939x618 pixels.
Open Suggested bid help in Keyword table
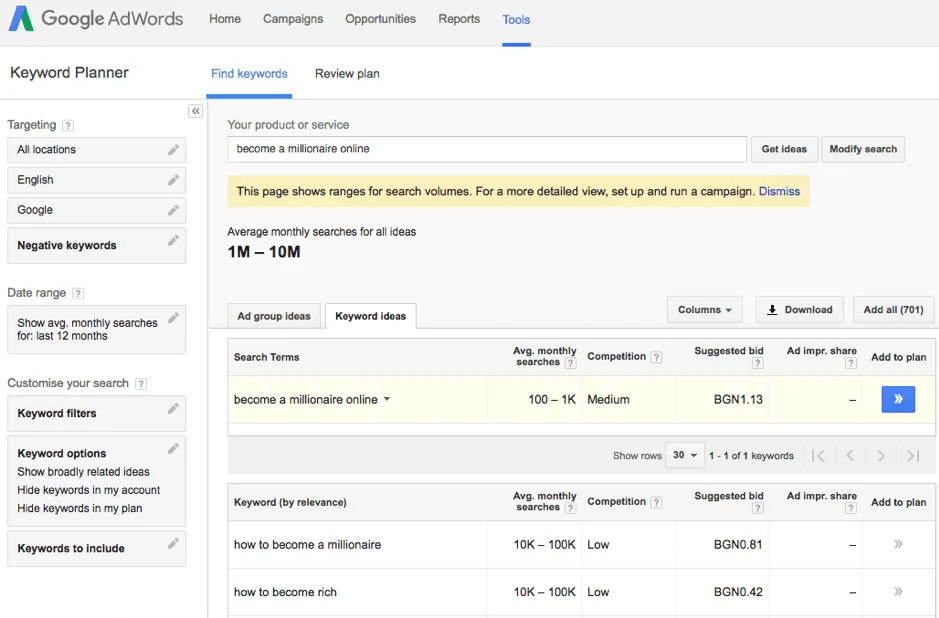coord(758,508)
